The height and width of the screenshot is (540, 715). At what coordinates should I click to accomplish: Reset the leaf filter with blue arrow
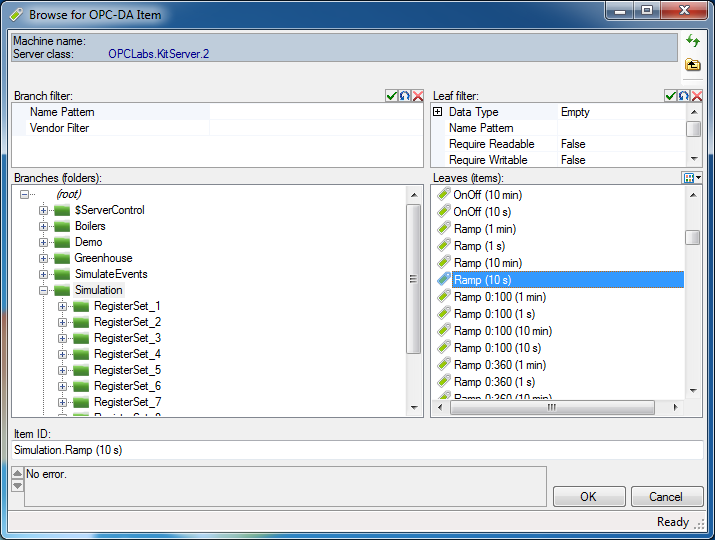pos(683,96)
